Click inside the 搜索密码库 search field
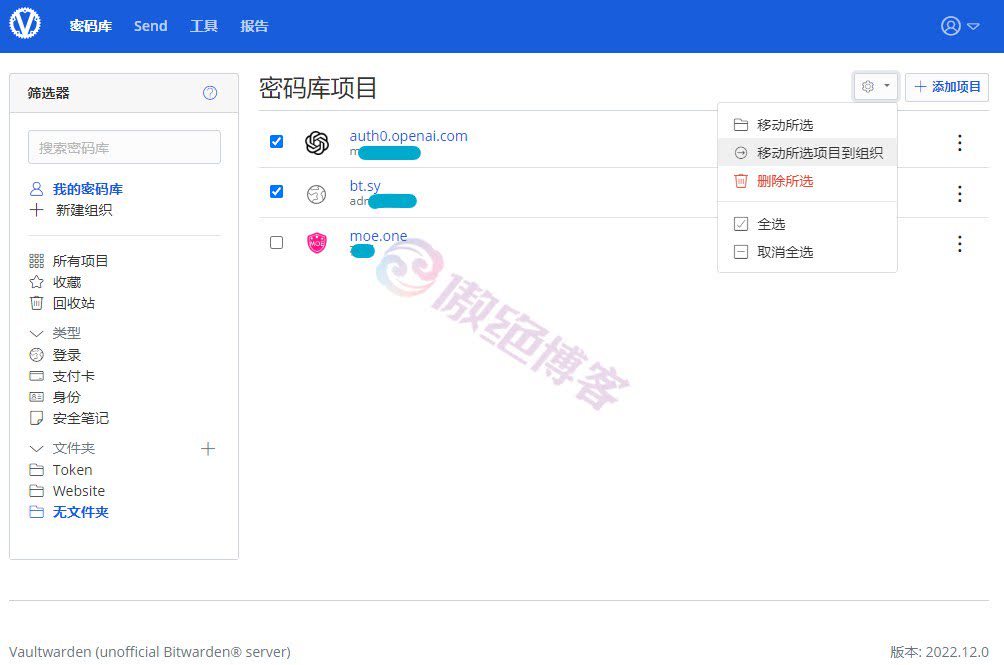The height and width of the screenshot is (665, 1004). tap(123, 146)
